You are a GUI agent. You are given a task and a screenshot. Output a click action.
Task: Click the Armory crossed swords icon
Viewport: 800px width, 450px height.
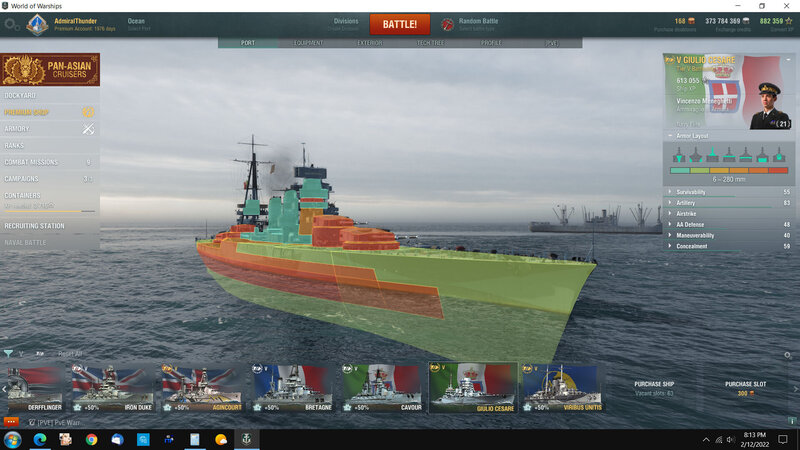tap(87, 129)
